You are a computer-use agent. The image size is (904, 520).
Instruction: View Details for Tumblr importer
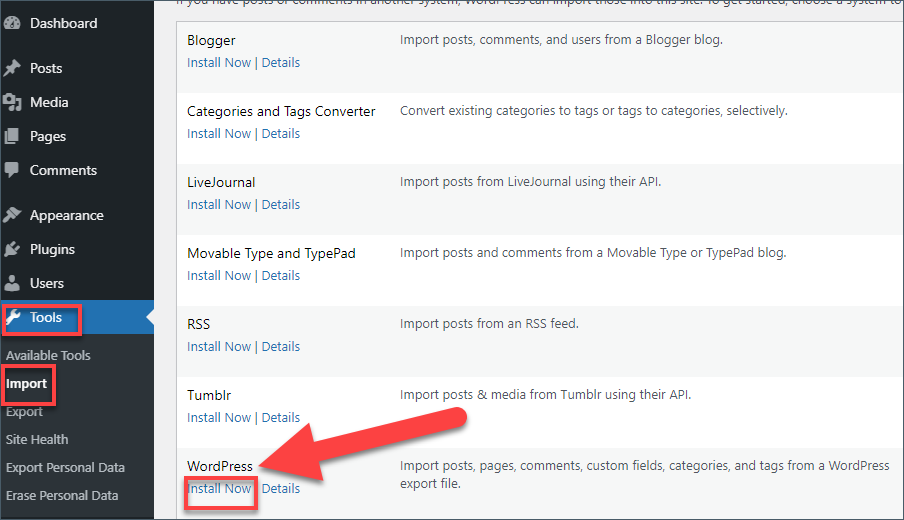281,417
